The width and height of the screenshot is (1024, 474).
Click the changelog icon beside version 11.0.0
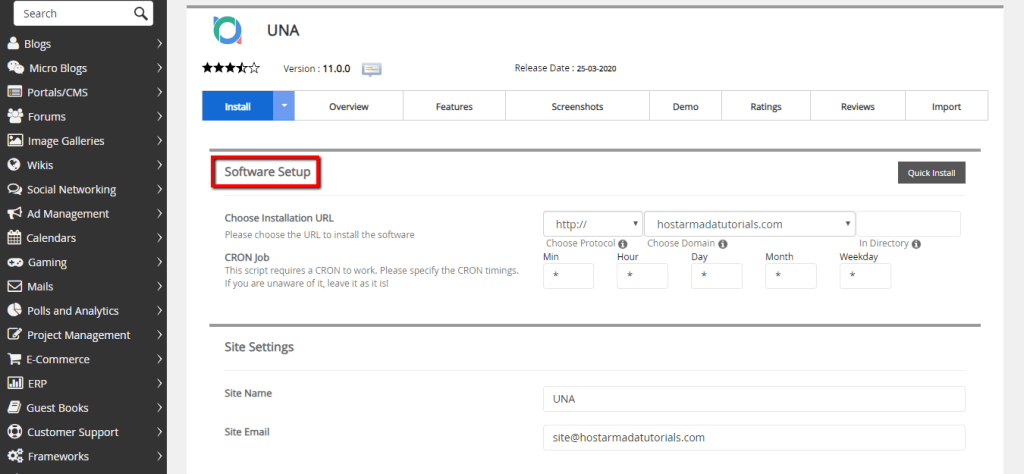(372, 69)
